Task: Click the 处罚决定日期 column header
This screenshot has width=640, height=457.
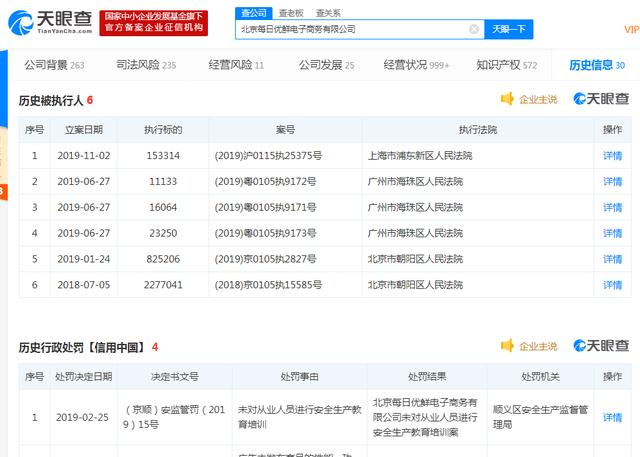Action: (x=83, y=376)
